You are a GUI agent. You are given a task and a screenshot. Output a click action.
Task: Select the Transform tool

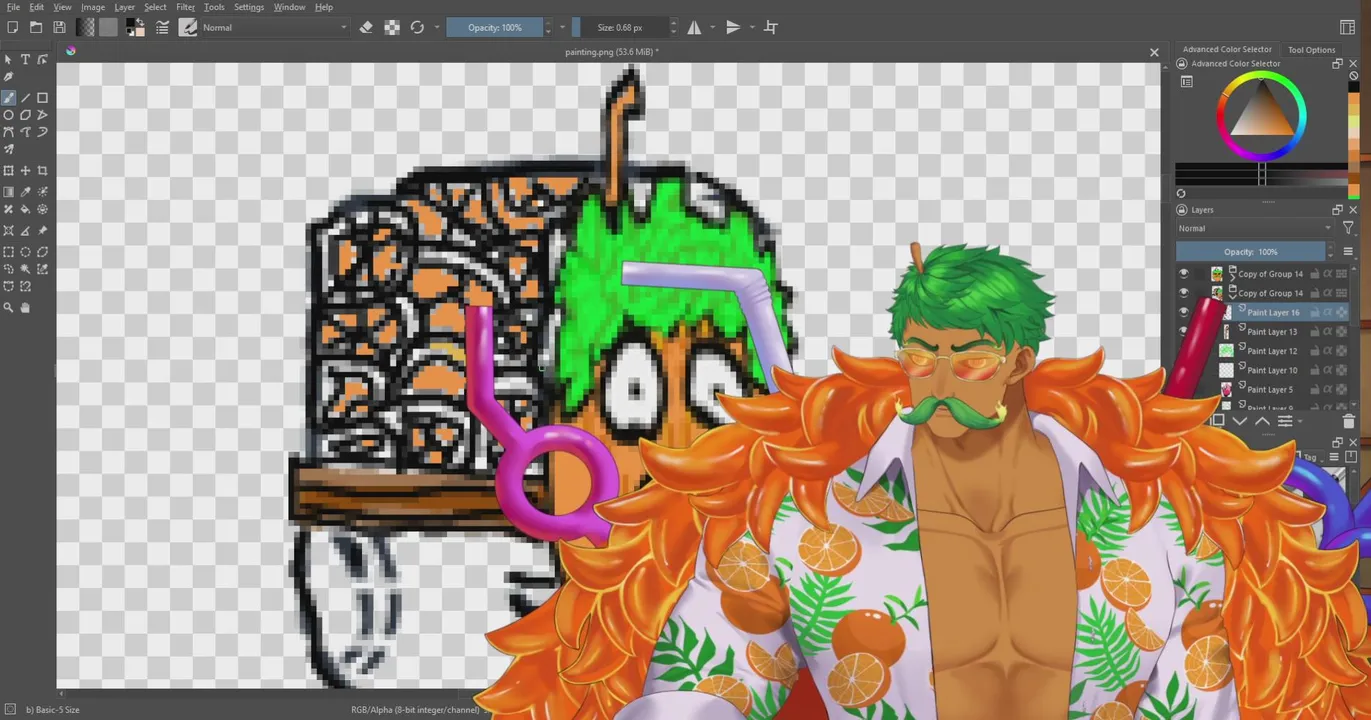[x=8, y=171]
